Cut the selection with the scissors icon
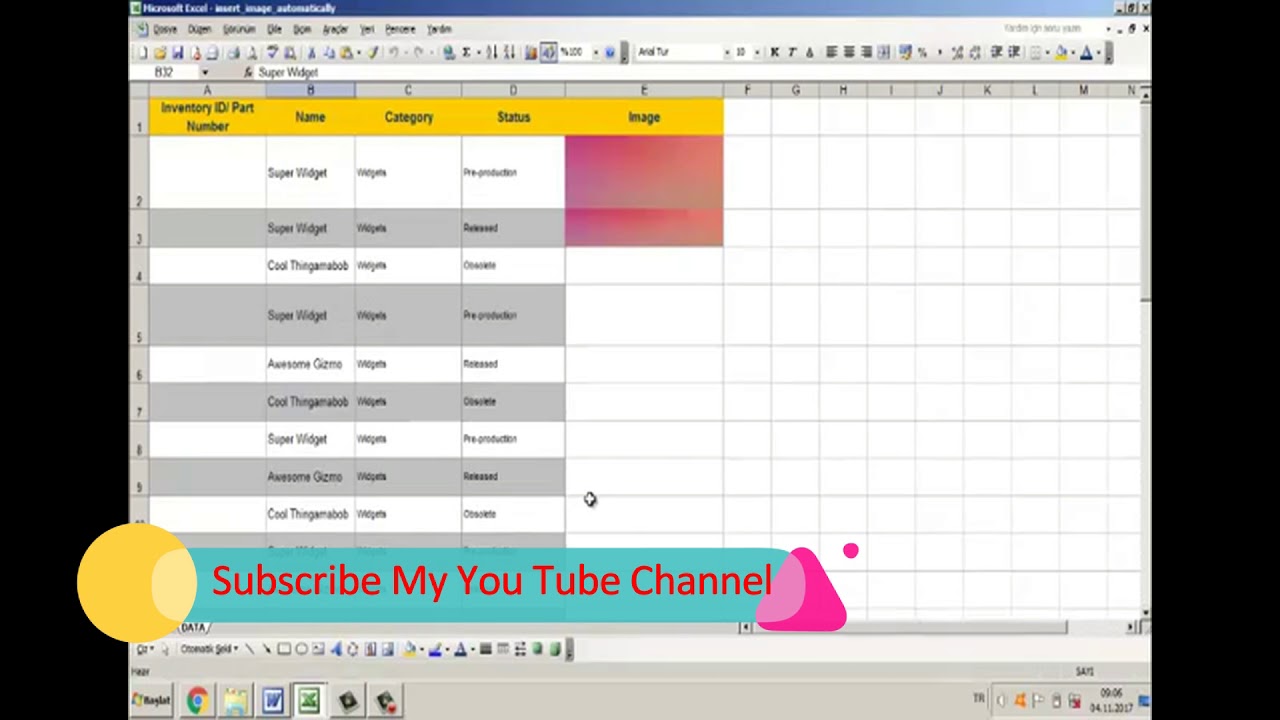This screenshot has height=720, width=1280. (311, 52)
